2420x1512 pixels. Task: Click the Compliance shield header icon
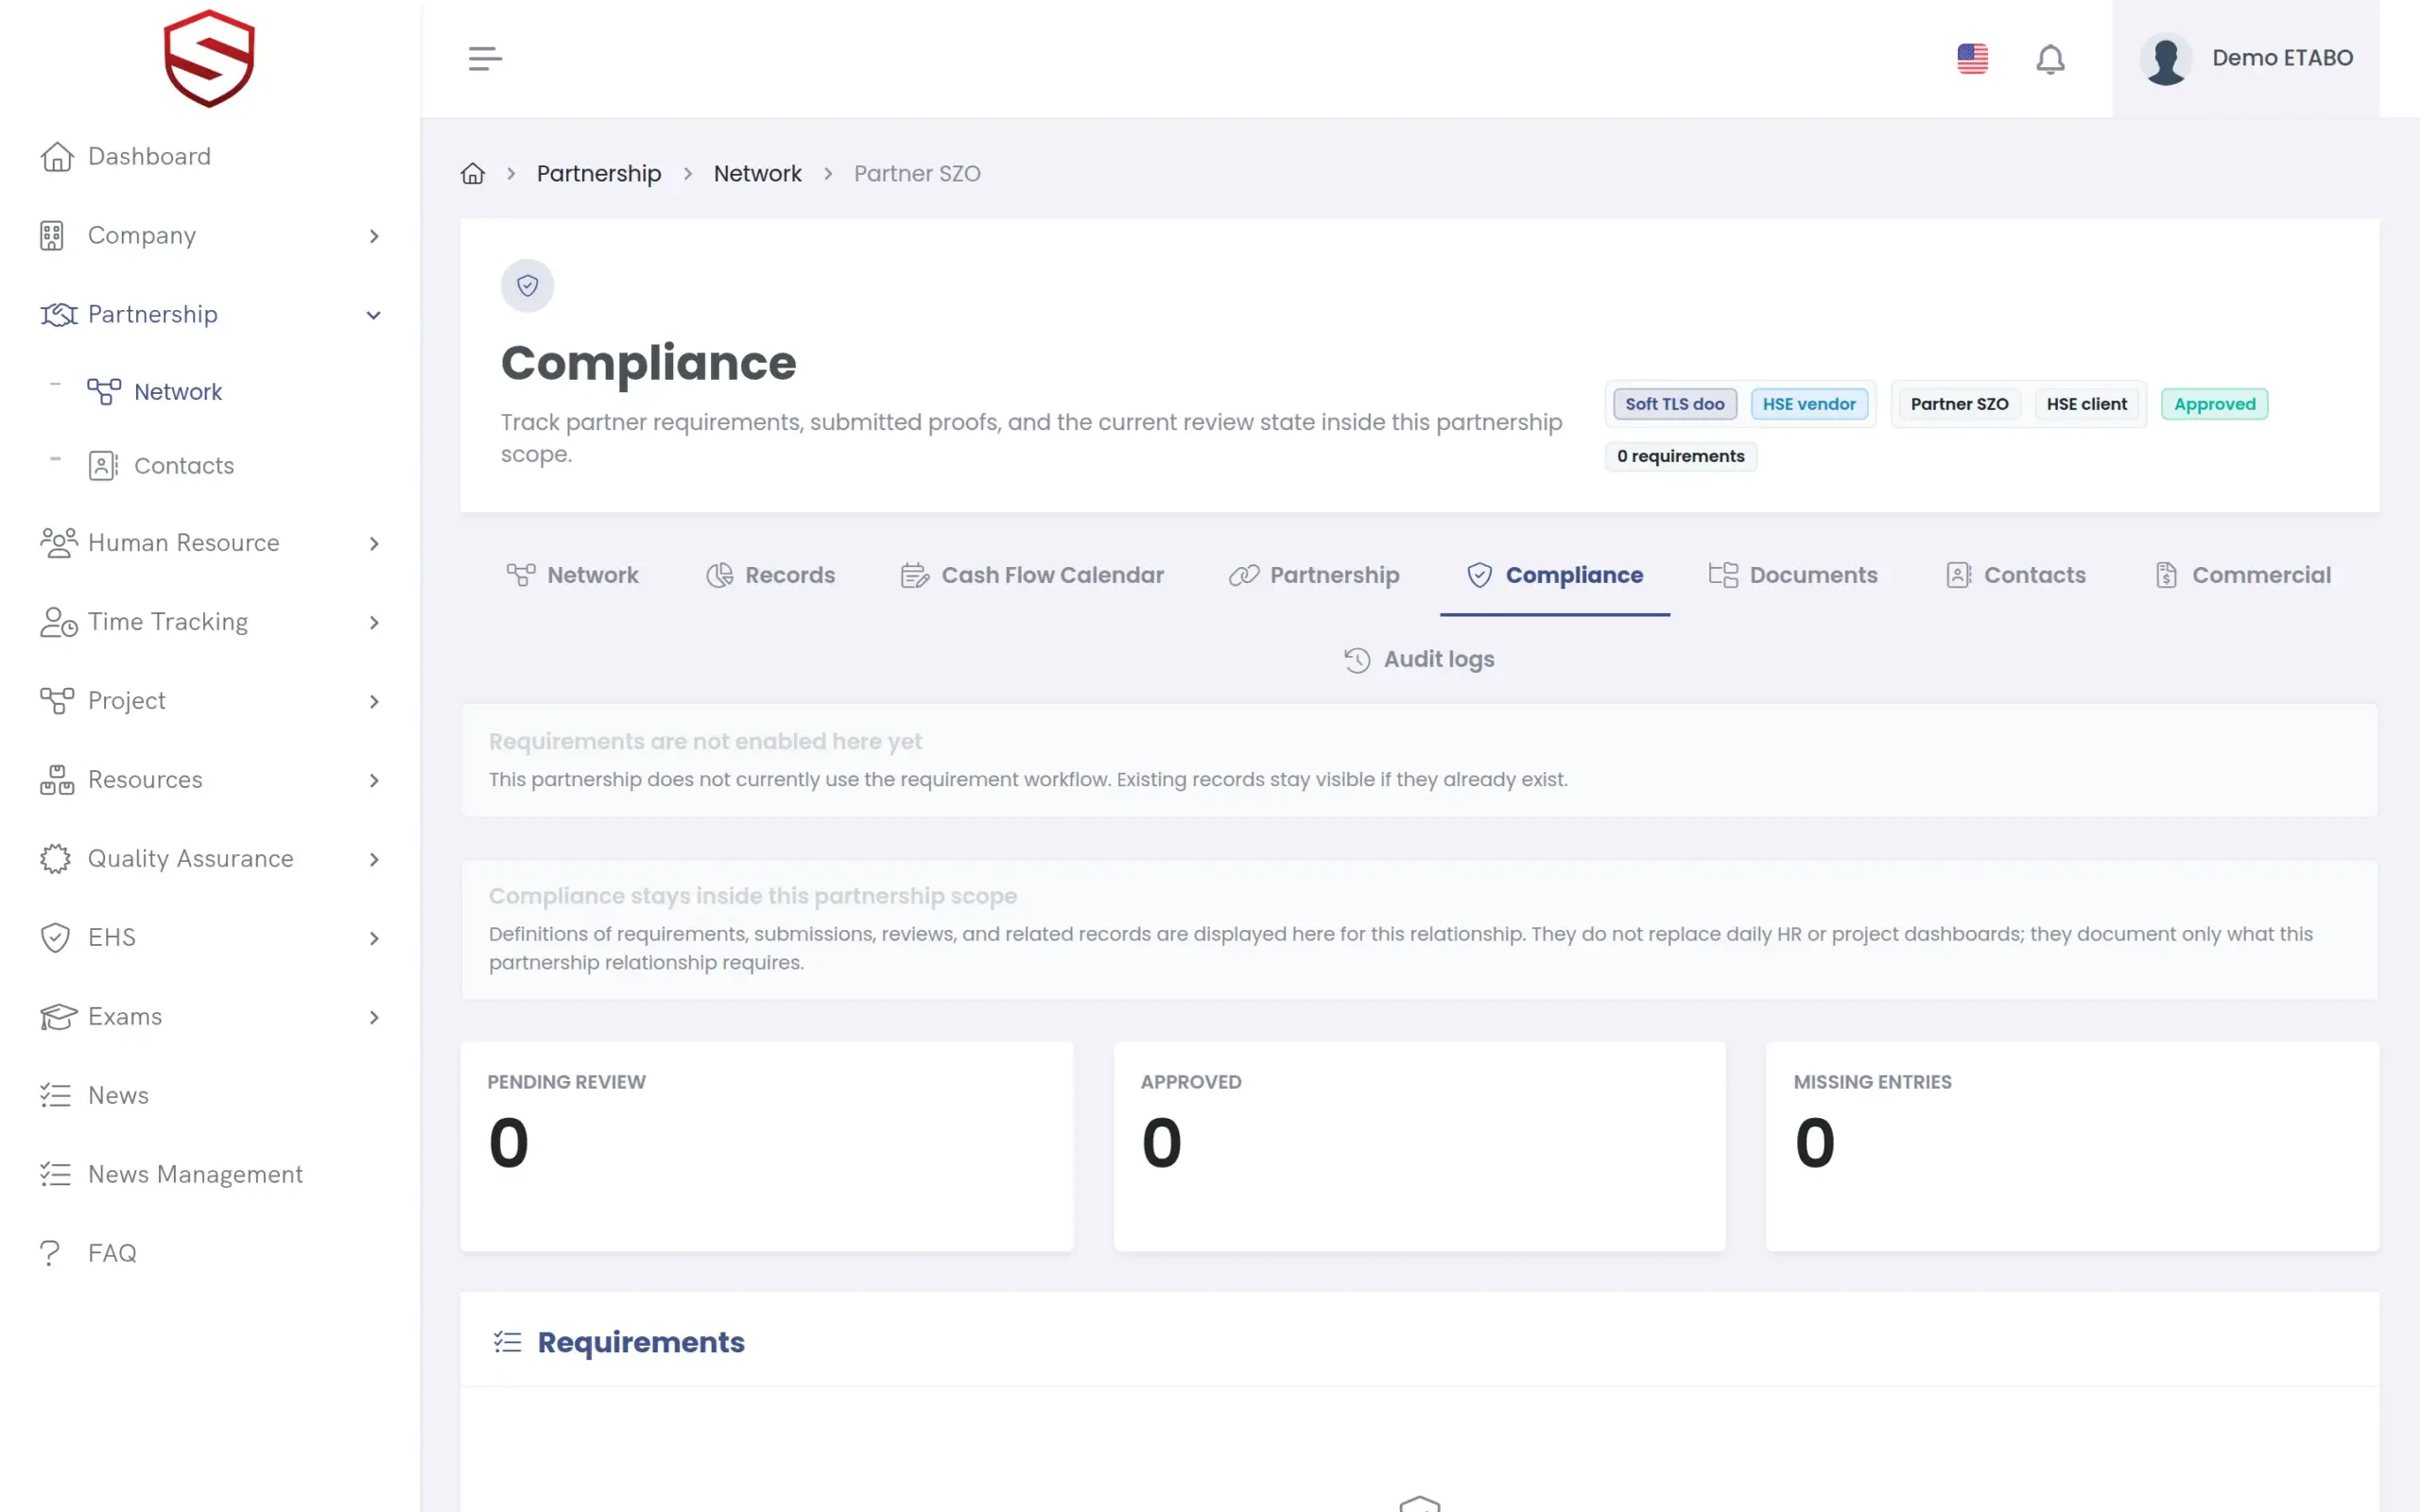coord(527,286)
